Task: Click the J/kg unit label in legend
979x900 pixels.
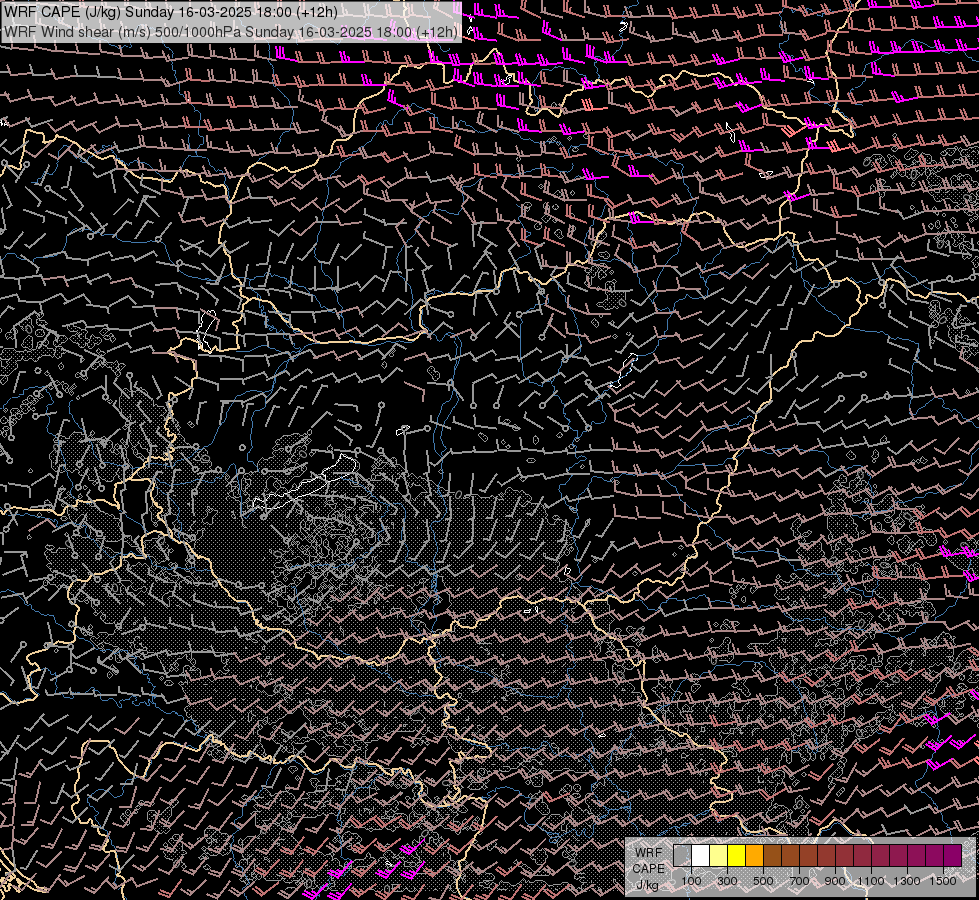Action: (x=647, y=885)
